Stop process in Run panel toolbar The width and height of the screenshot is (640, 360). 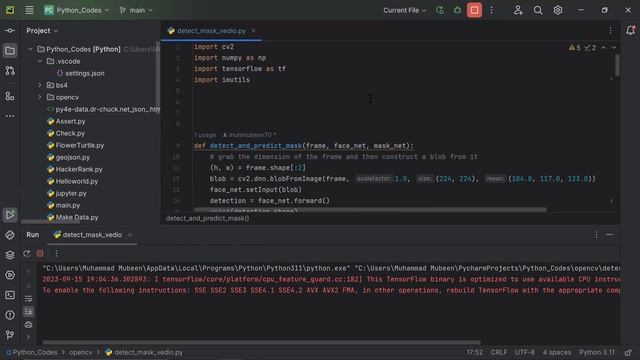click(40, 253)
